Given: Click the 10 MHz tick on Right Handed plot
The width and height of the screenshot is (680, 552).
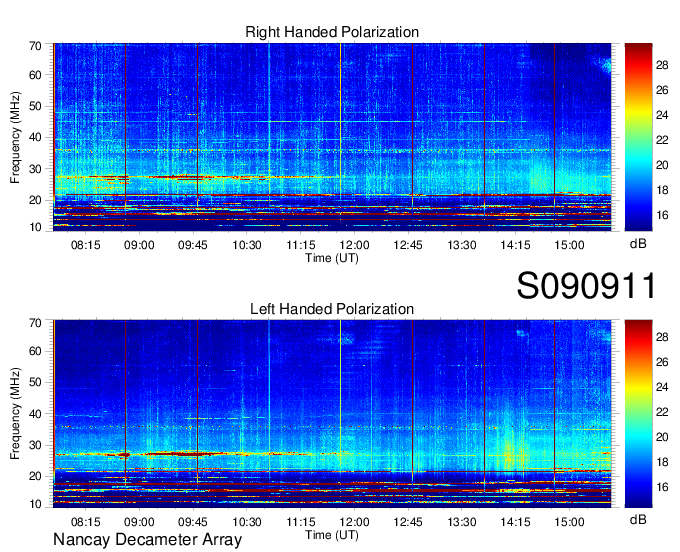Looking at the screenshot, I should (35, 227).
